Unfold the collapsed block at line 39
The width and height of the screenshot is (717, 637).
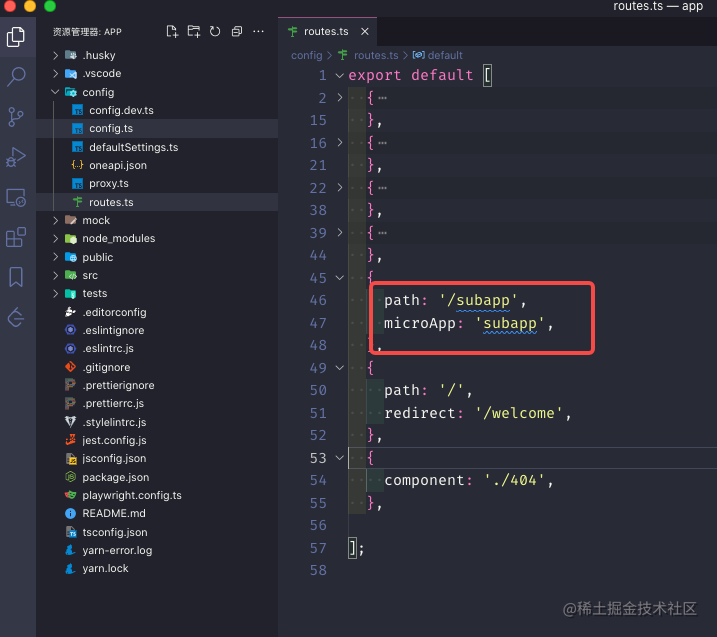[x=340, y=232]
